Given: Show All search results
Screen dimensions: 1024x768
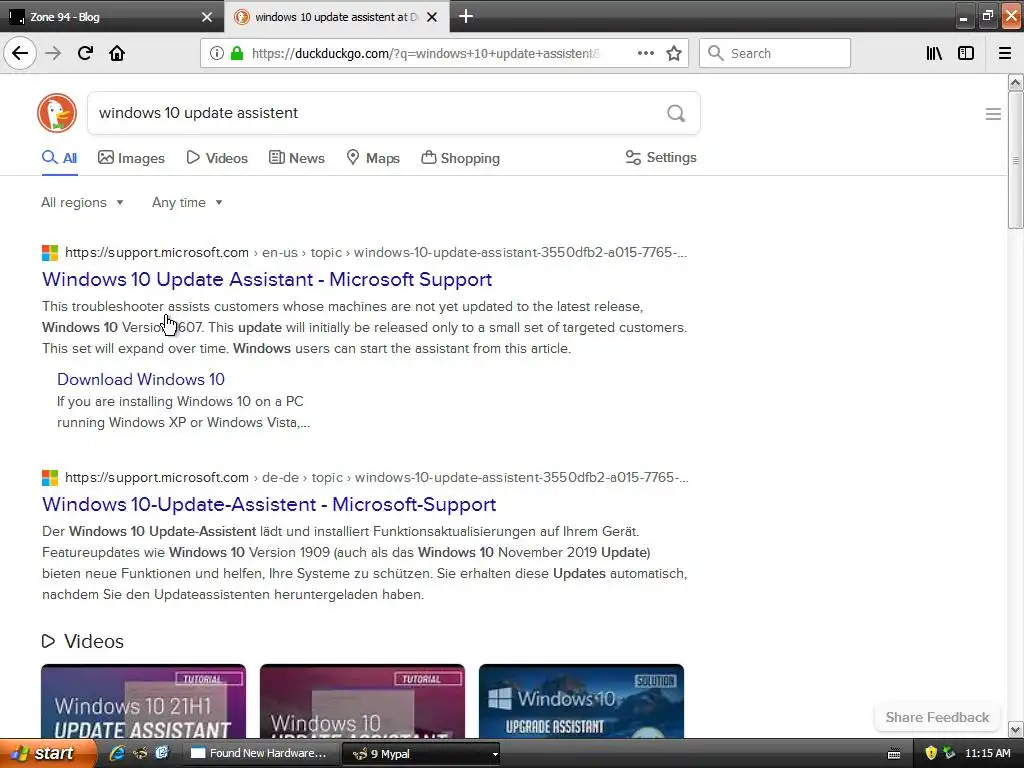Looking at the screenshot, I should click(x=59, y=158).
